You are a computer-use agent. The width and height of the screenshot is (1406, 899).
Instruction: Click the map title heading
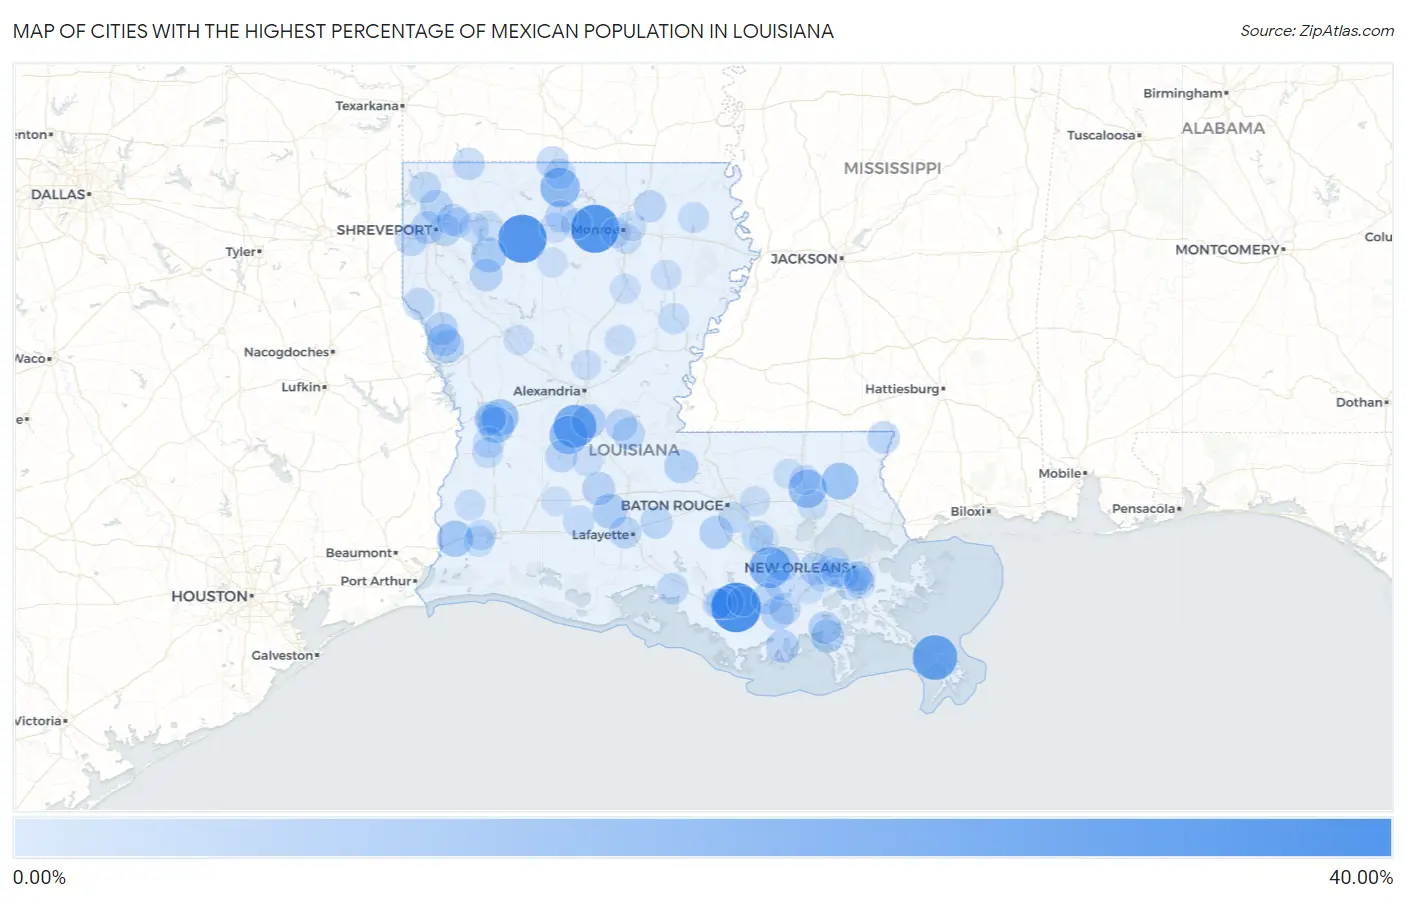point(423,31)
